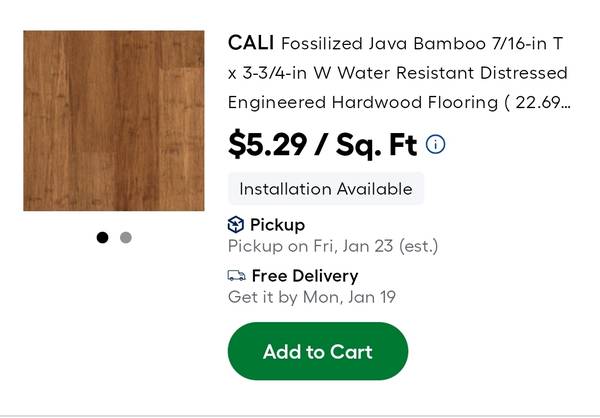Switch to the second image carousel dot
600x418 pixels.
point(126,238)
